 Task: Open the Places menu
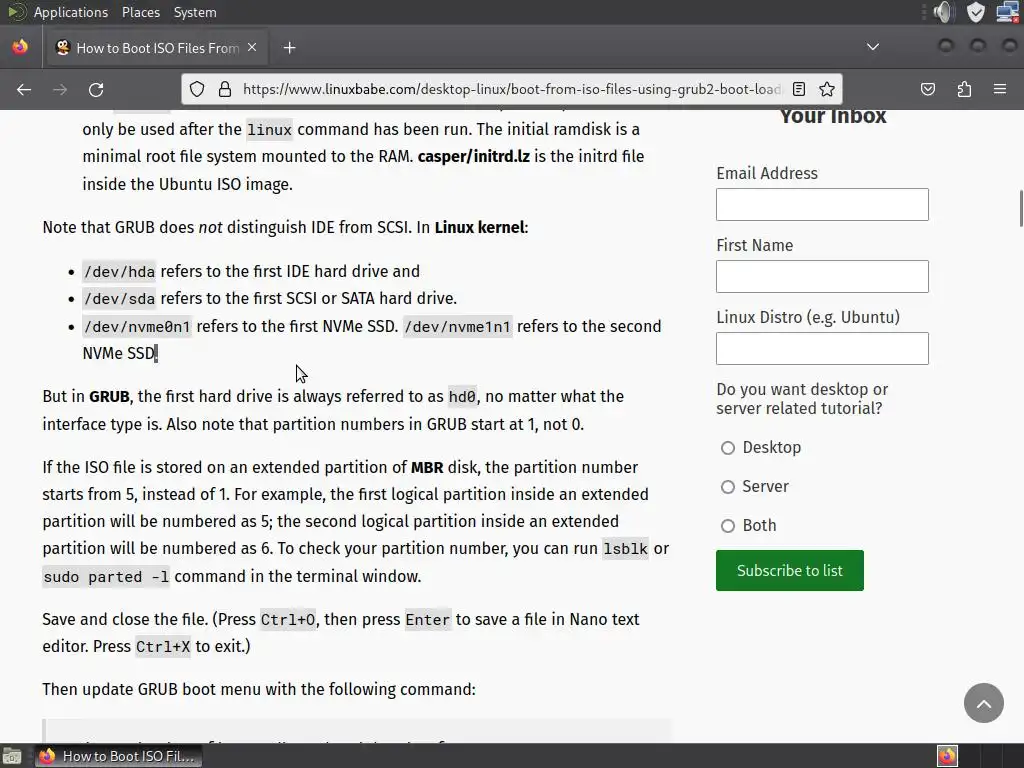140,12
